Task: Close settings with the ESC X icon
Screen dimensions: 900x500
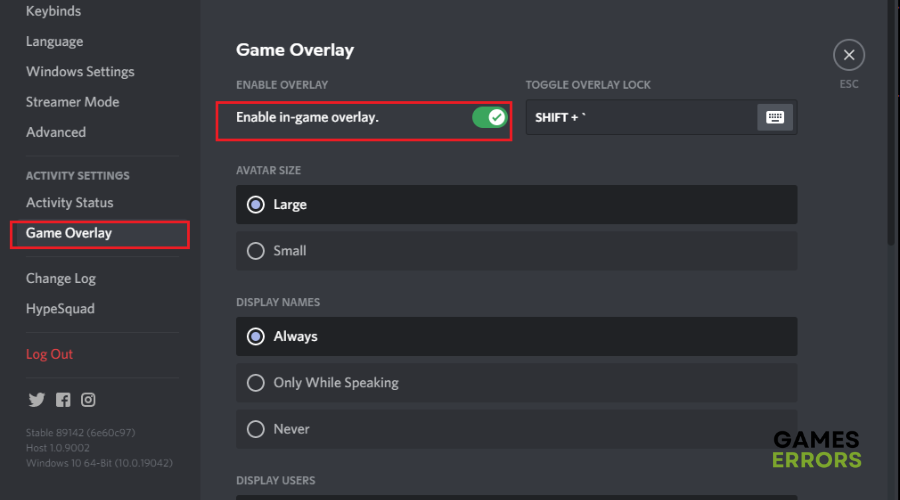Action: [x=849, y=55]
